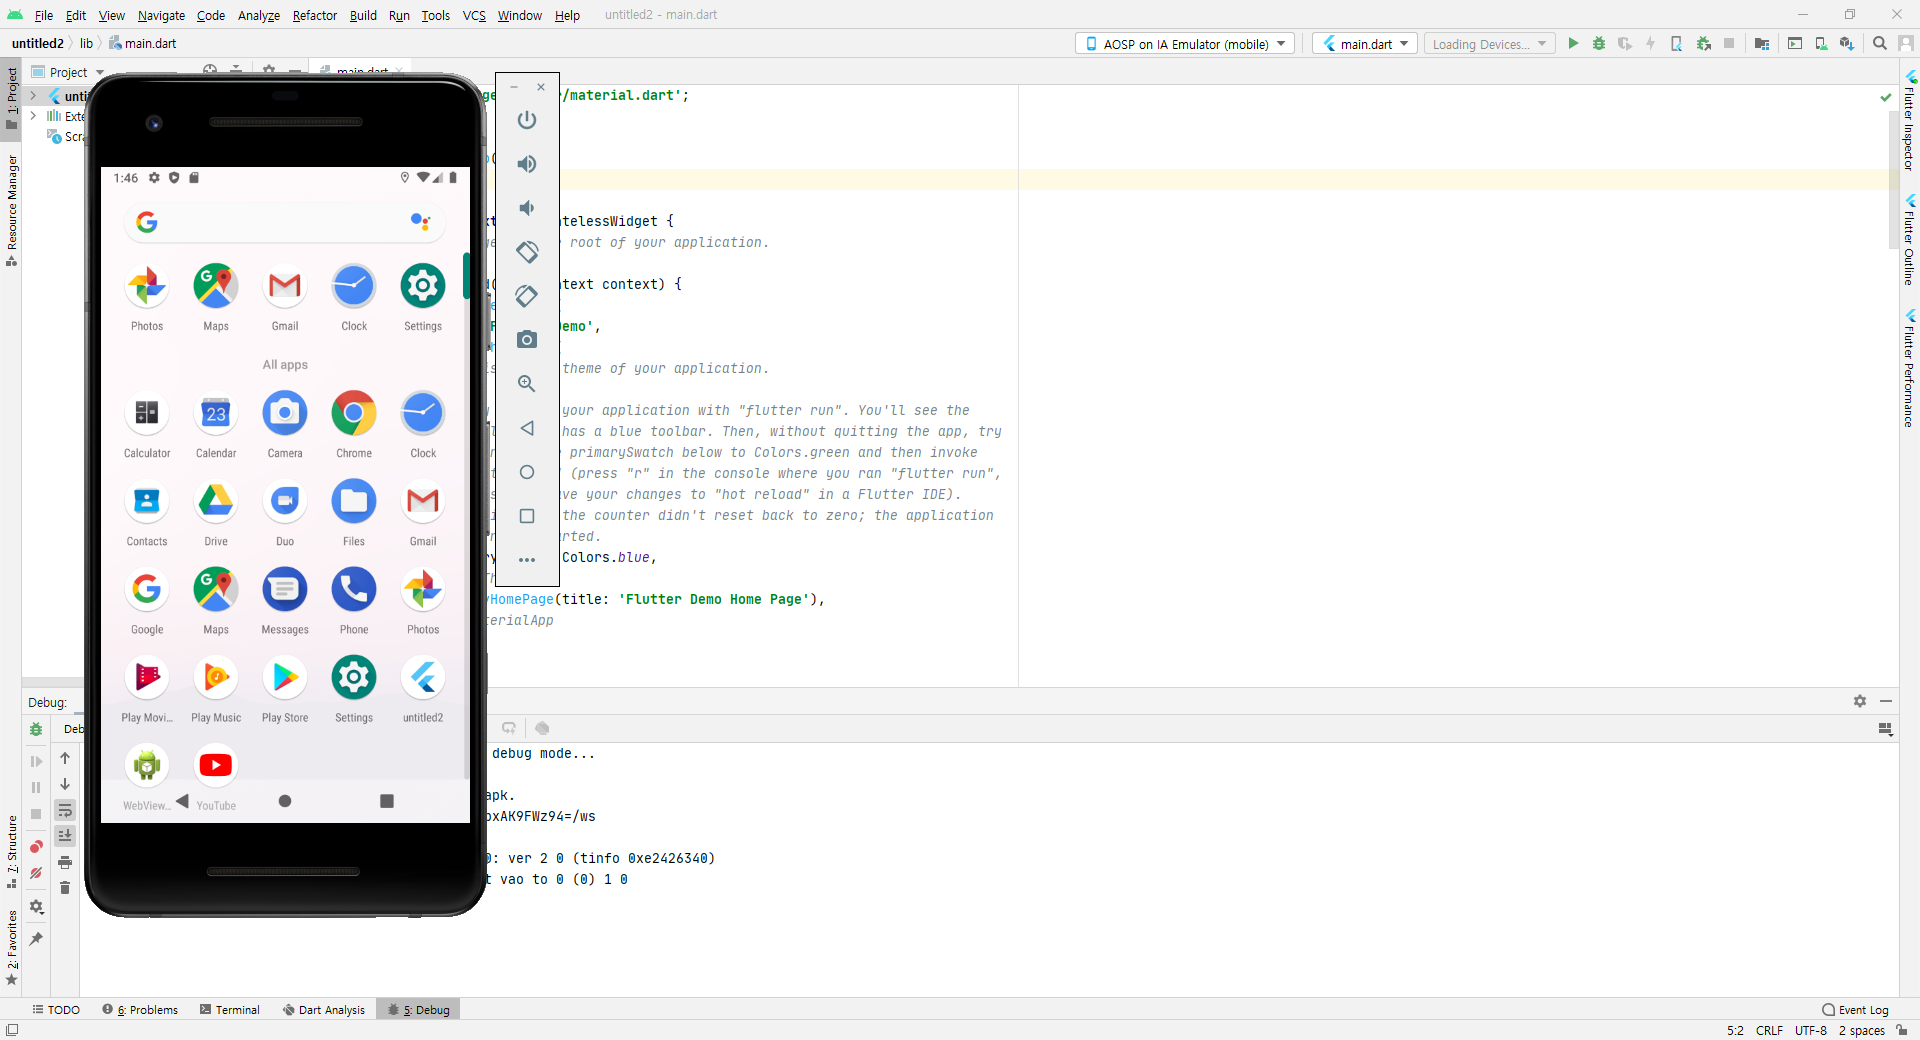This screenshot has height=1040, width=1920.
Task: Lower volume on the emulator toolbar
Action: (x=527, y=208)
